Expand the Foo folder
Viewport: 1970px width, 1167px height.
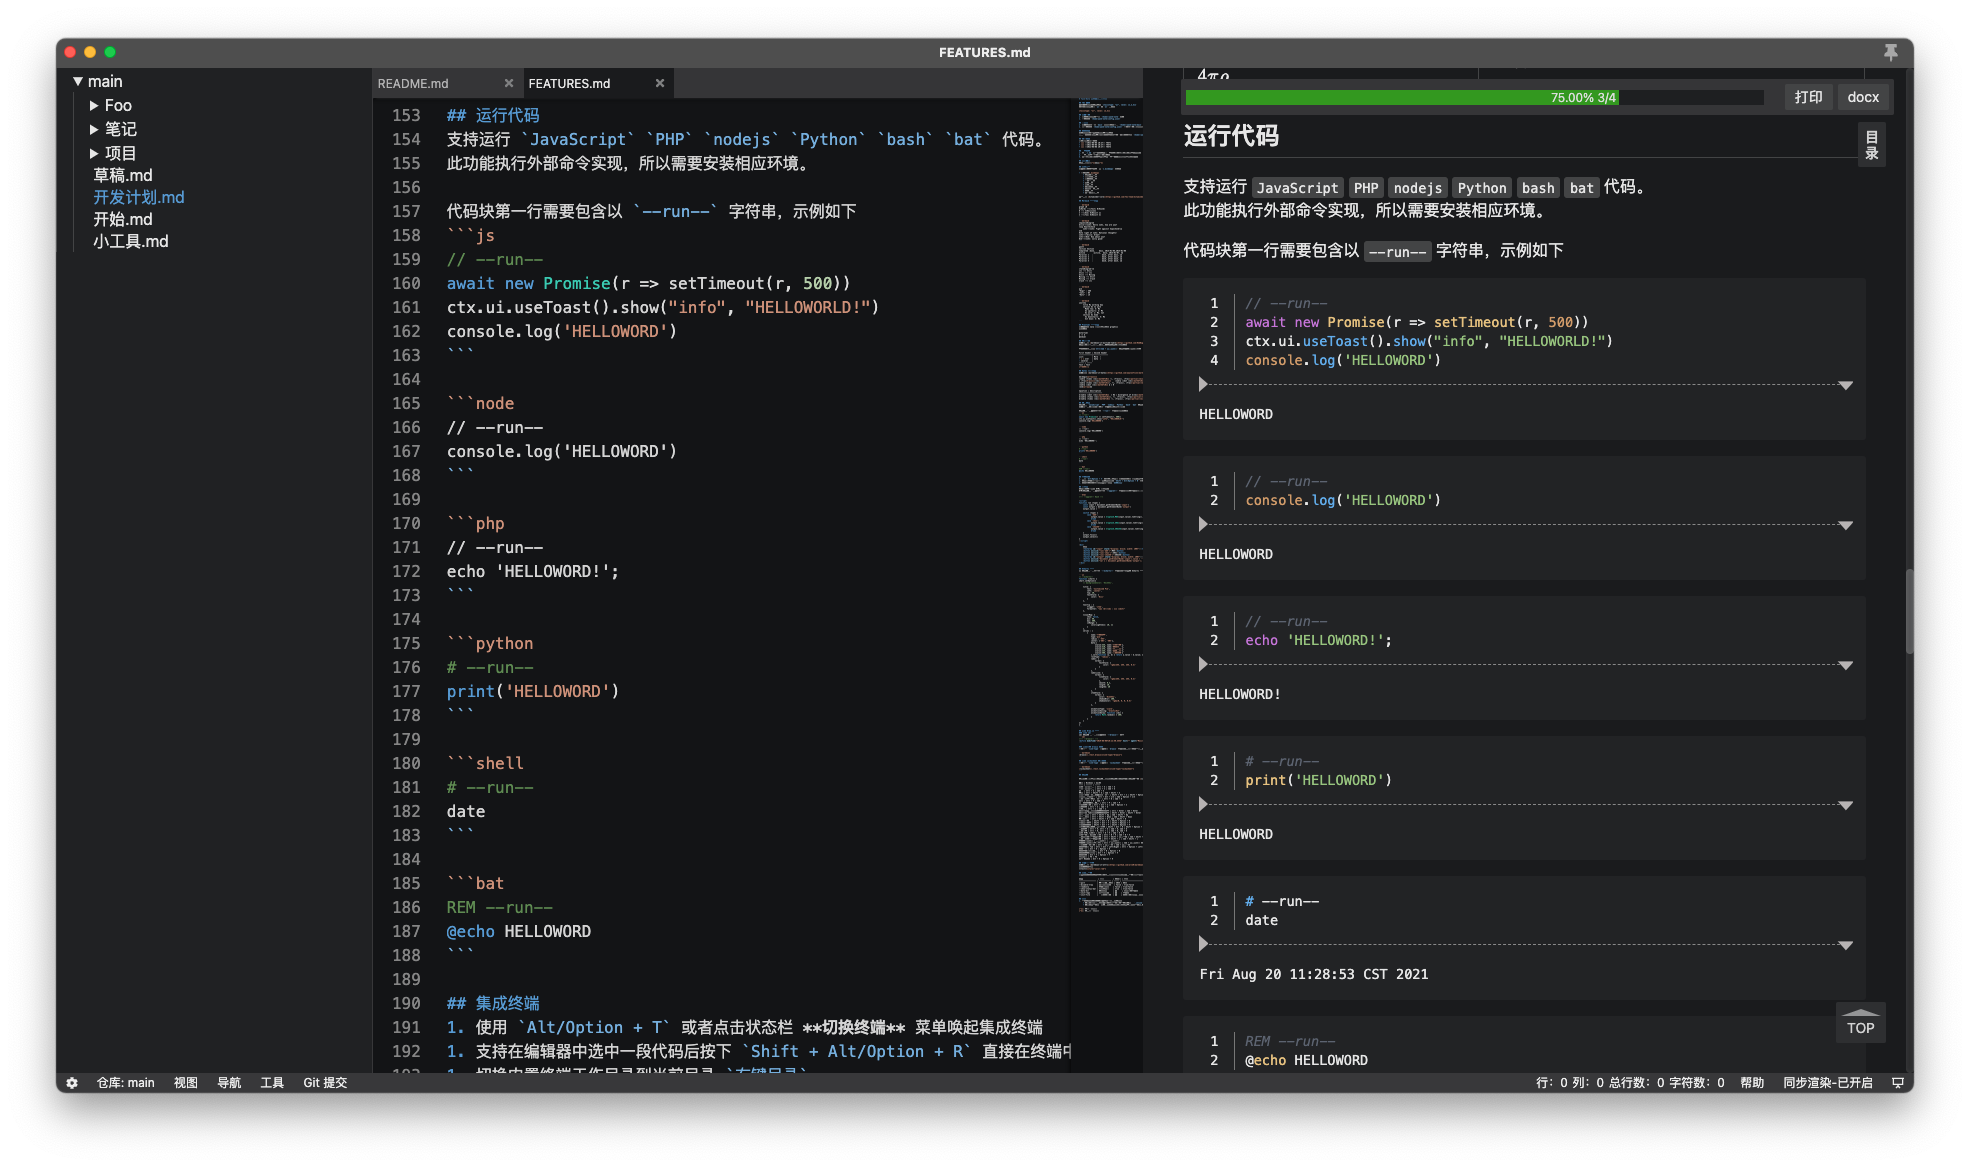point(94,105)
